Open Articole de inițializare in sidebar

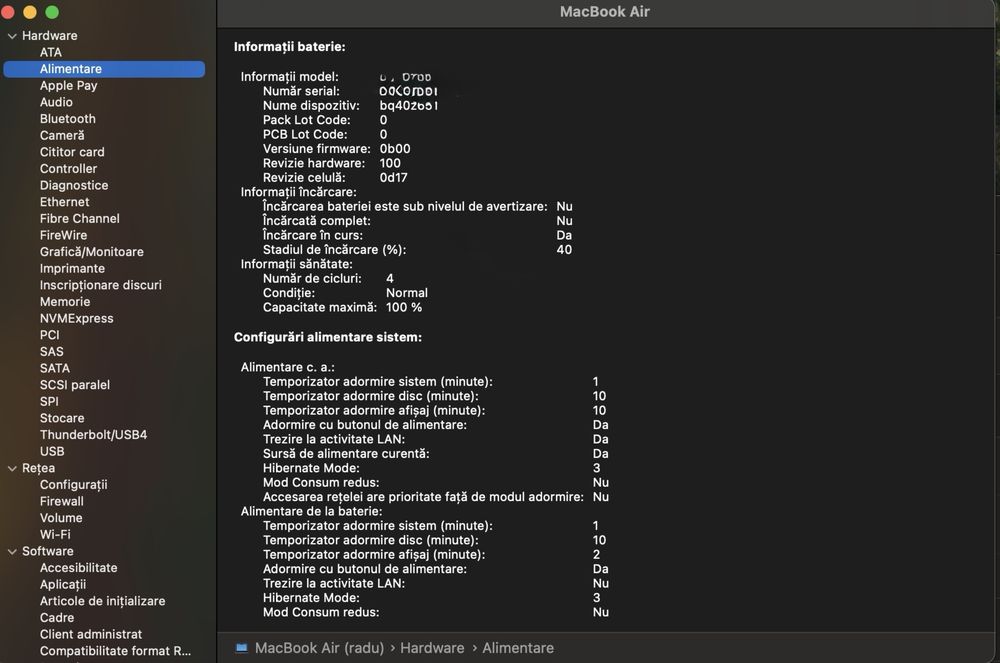click(x=103, y=601)
